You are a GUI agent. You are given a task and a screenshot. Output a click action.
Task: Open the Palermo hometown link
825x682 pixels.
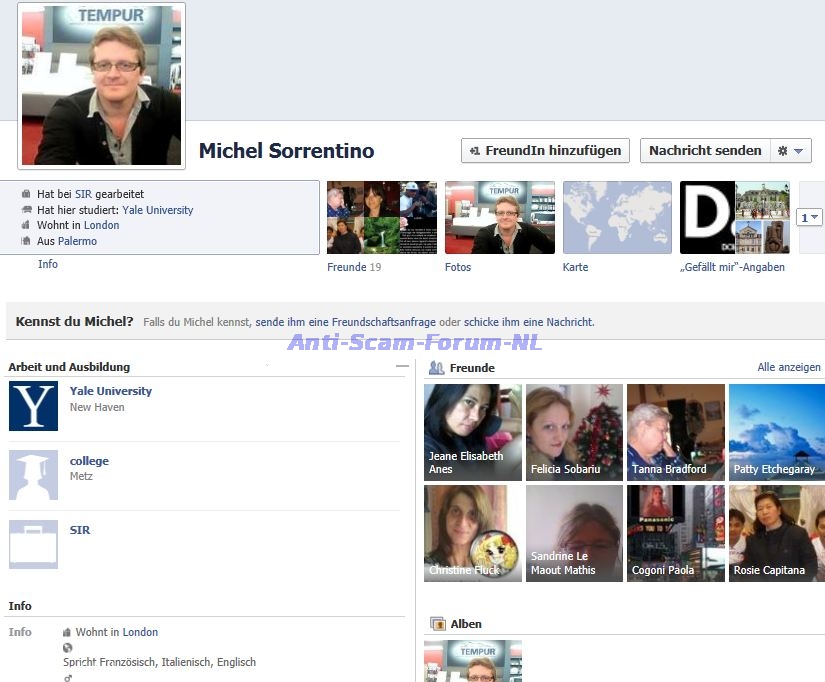coord(77,241)
